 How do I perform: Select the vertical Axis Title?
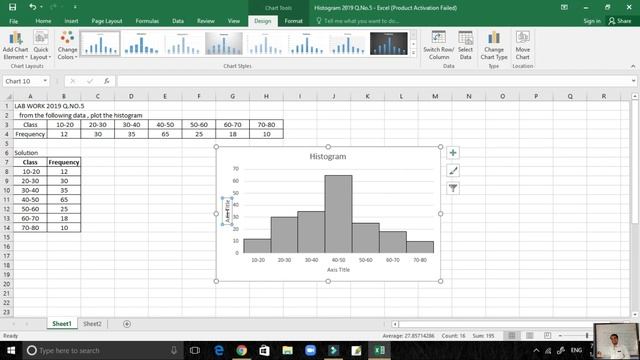pyautogui.click(x=227, y=211)
